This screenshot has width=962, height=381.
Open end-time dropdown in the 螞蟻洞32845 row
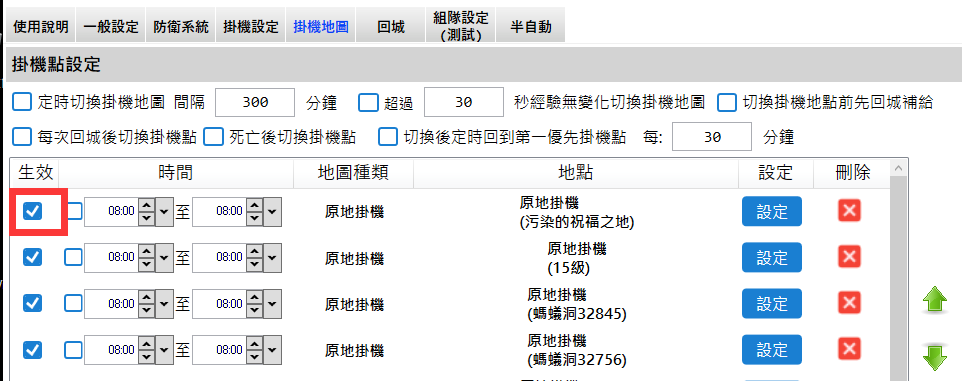coord(273,303)
